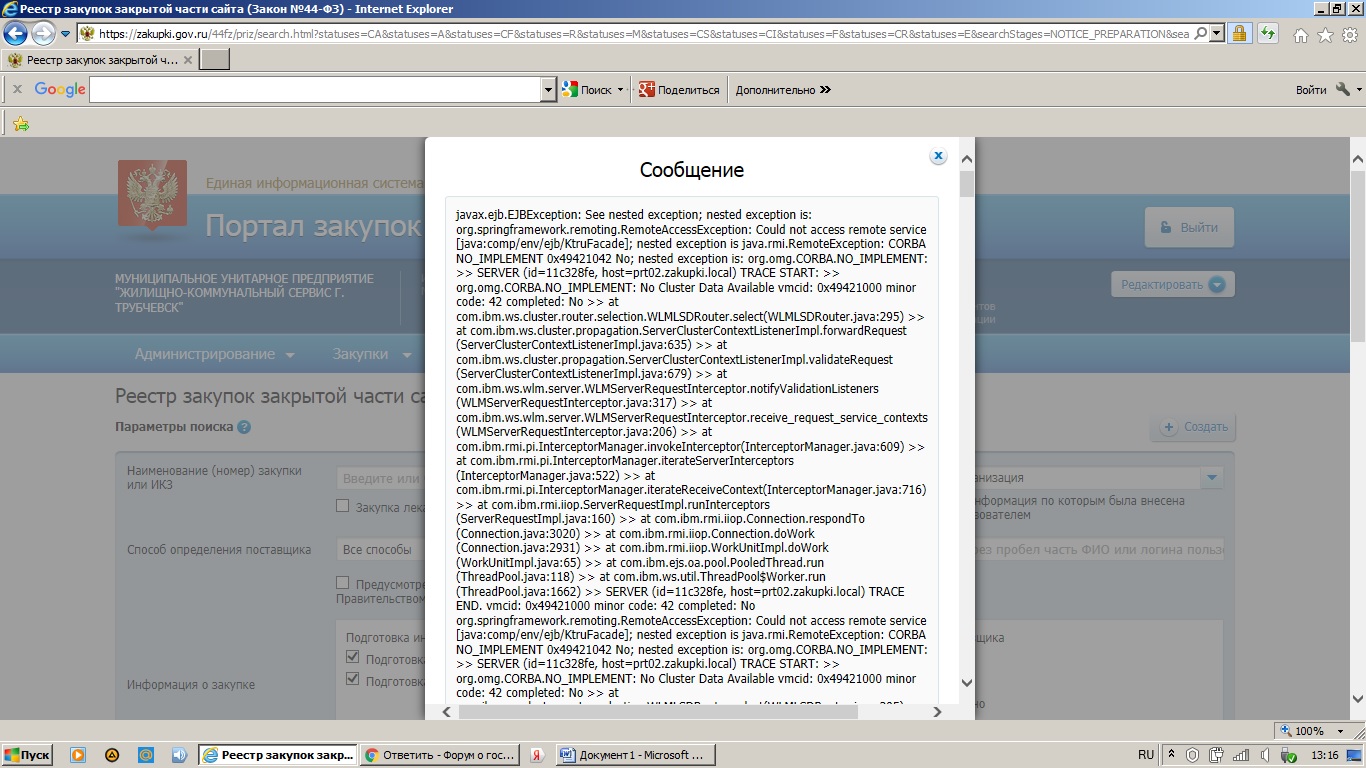Click the security lock icon in address bar

(1240, 34)
